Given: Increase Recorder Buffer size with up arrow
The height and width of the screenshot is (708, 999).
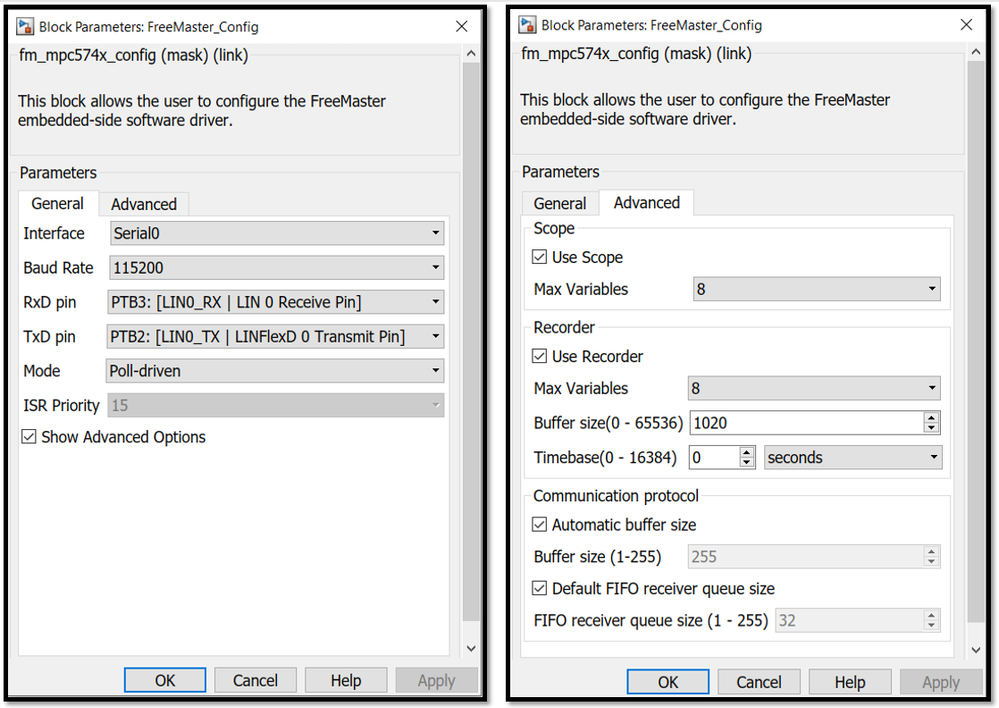Looking at the screenshot, I should 931,418.
